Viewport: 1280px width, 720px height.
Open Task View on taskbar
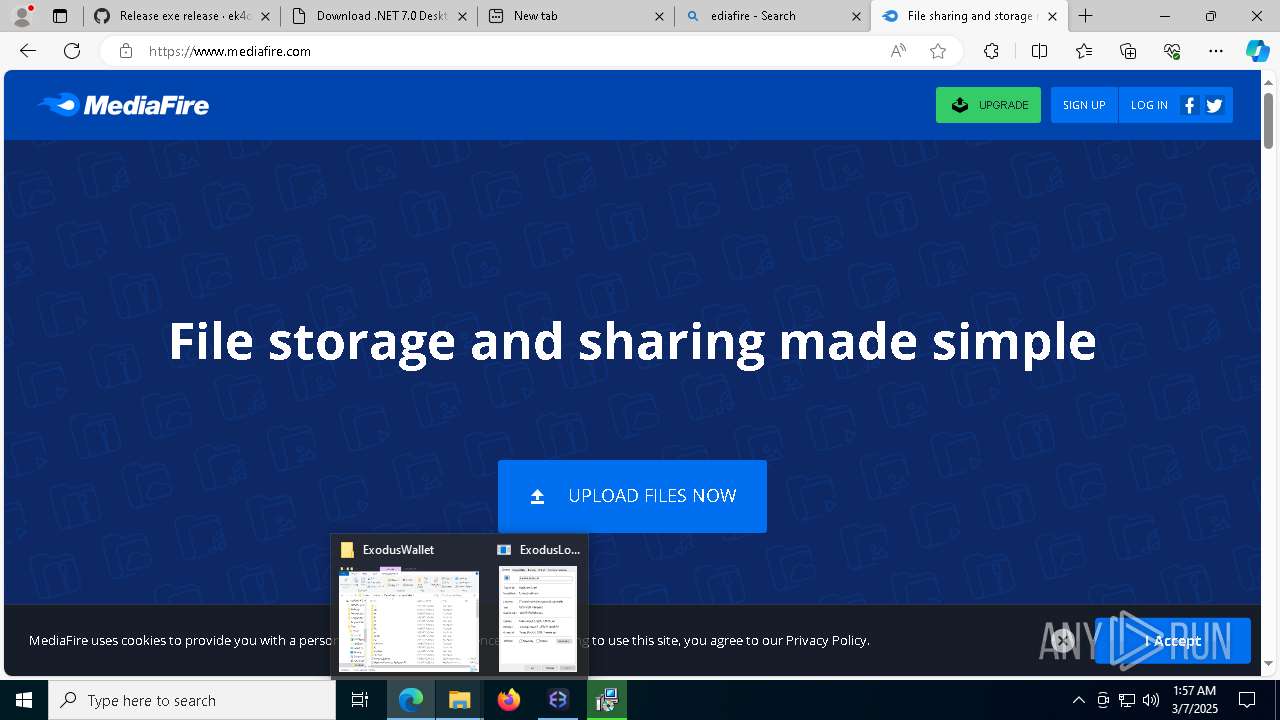click(x=360, y=700)
